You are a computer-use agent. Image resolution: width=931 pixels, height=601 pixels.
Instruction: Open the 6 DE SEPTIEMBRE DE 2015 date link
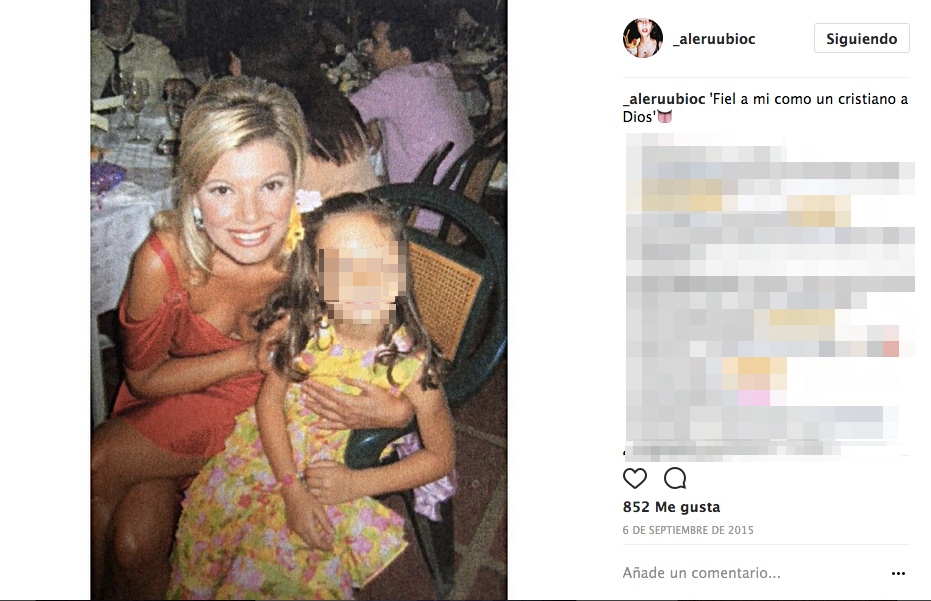[688, 530]
